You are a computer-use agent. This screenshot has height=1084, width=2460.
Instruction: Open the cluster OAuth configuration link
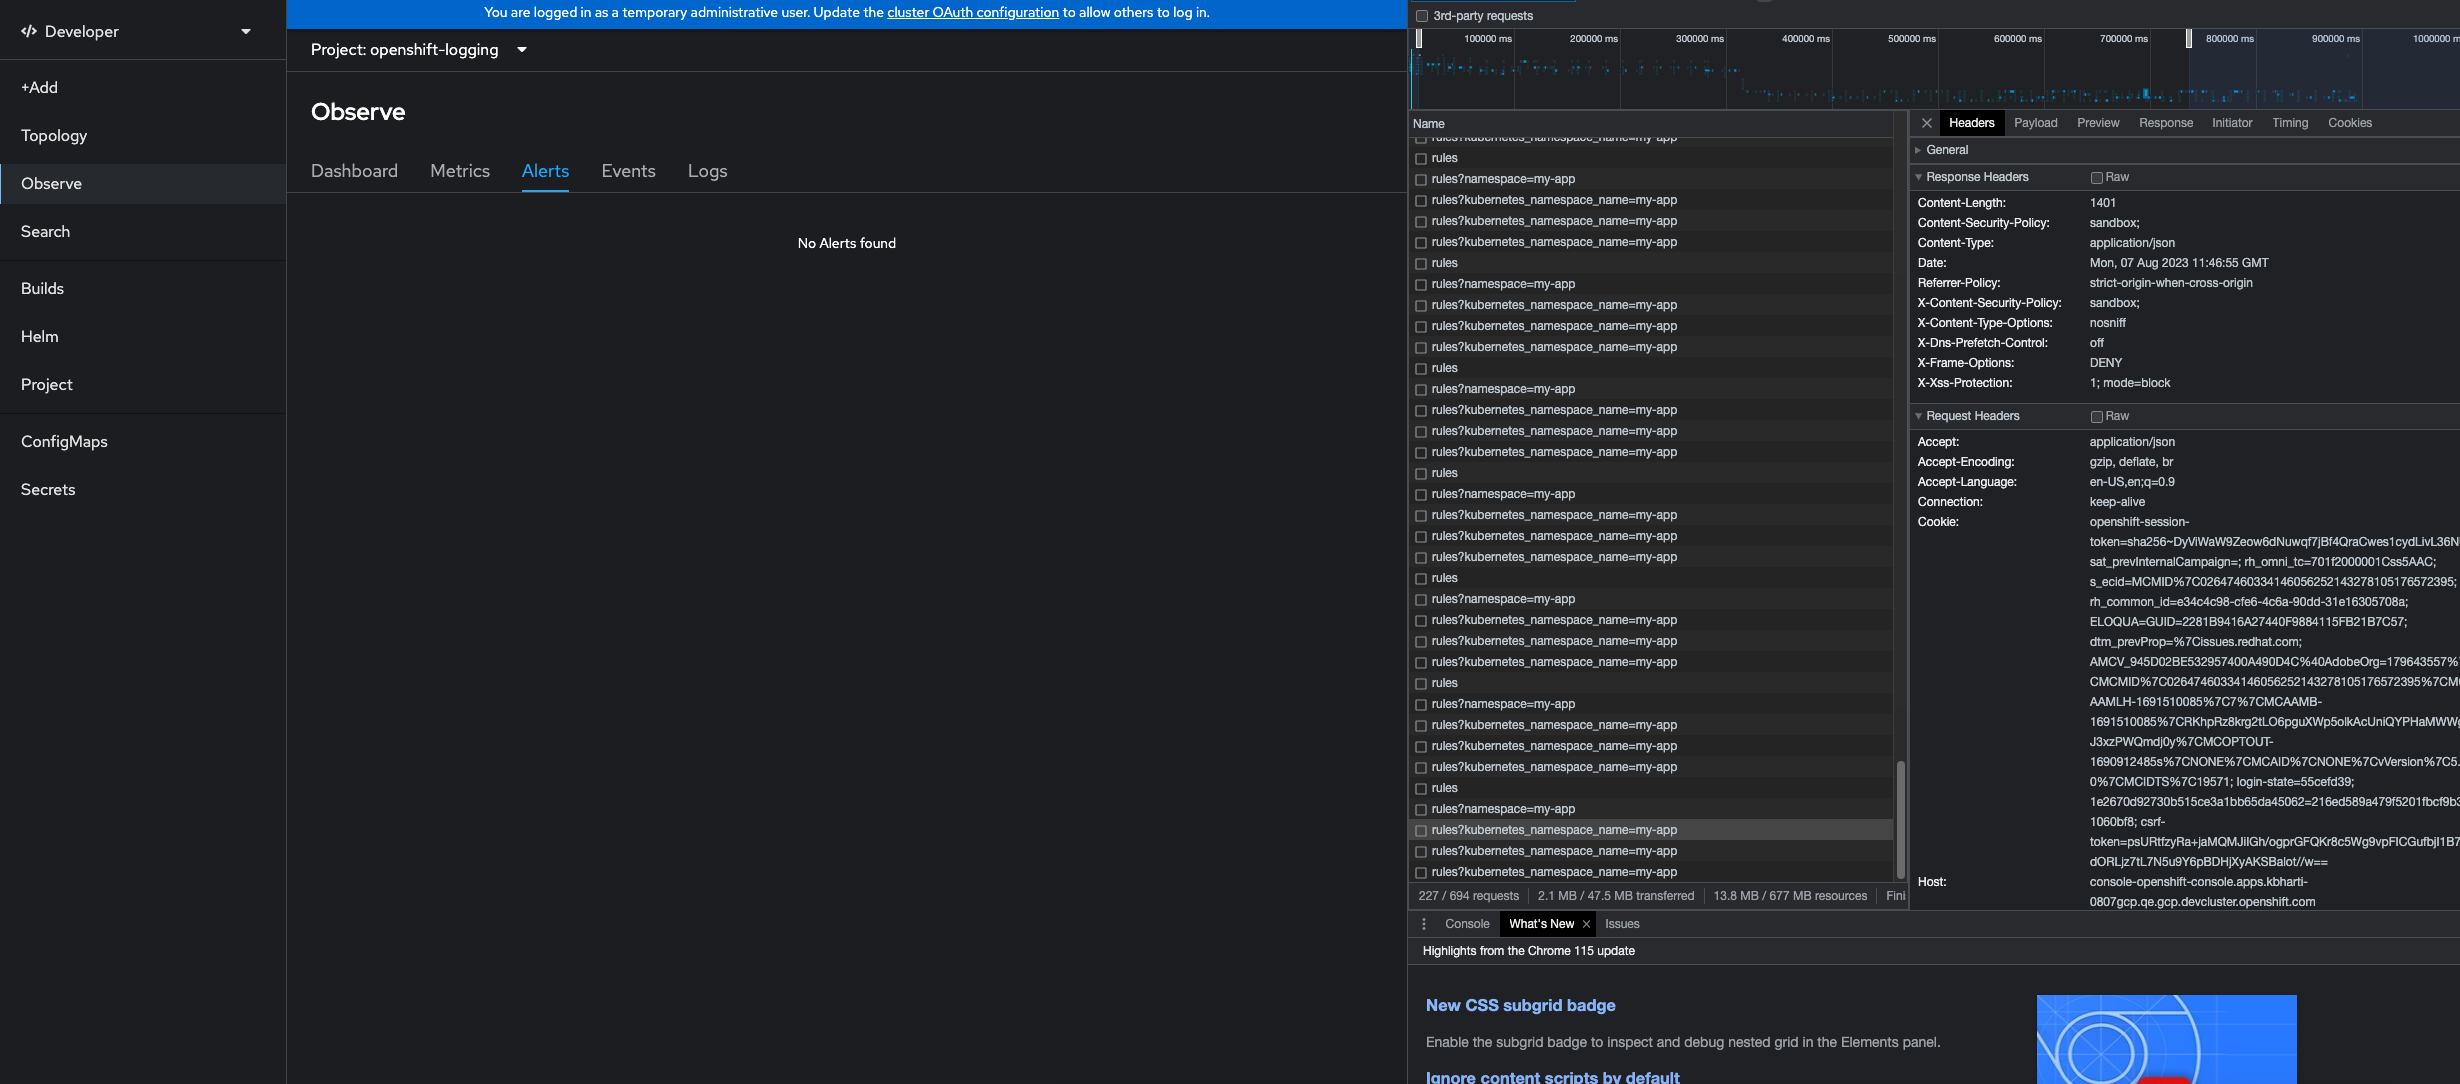[972, 12]
